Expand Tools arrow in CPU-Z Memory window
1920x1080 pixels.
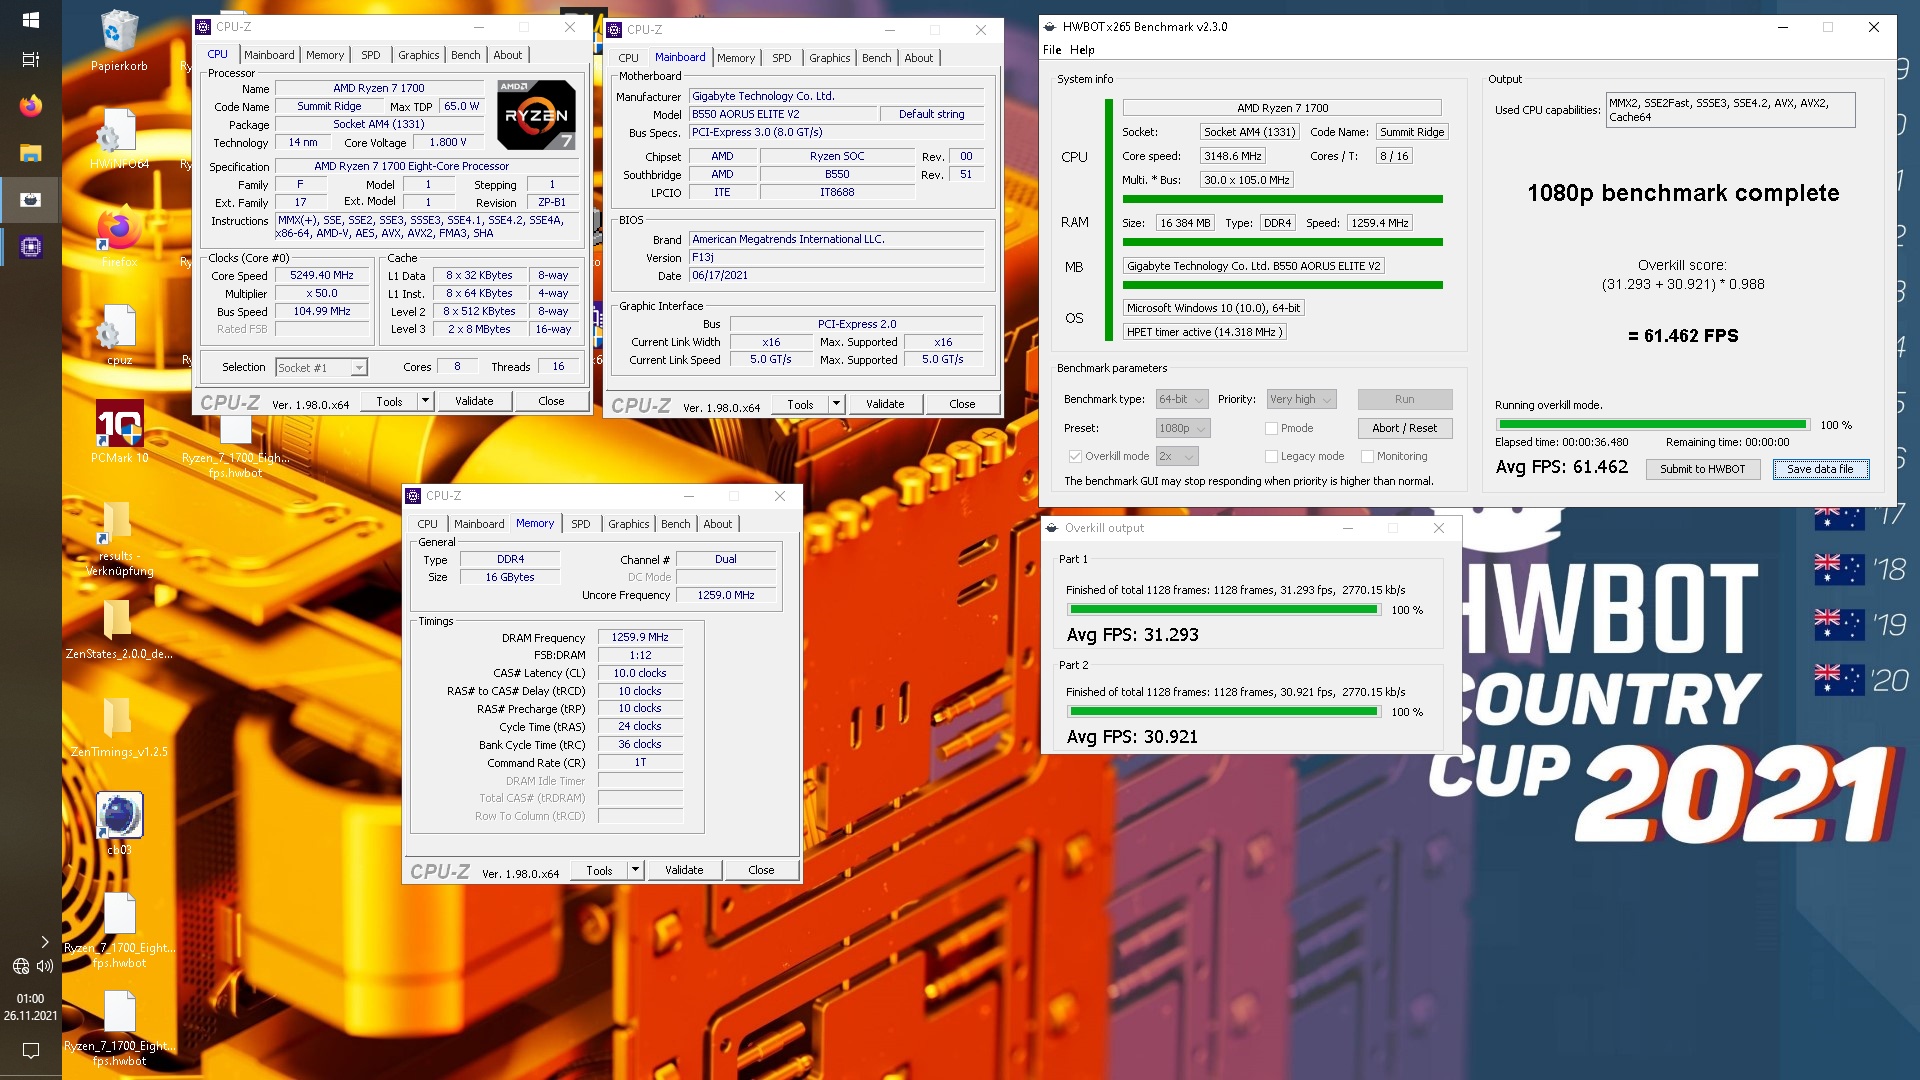[x=635, y=870]
